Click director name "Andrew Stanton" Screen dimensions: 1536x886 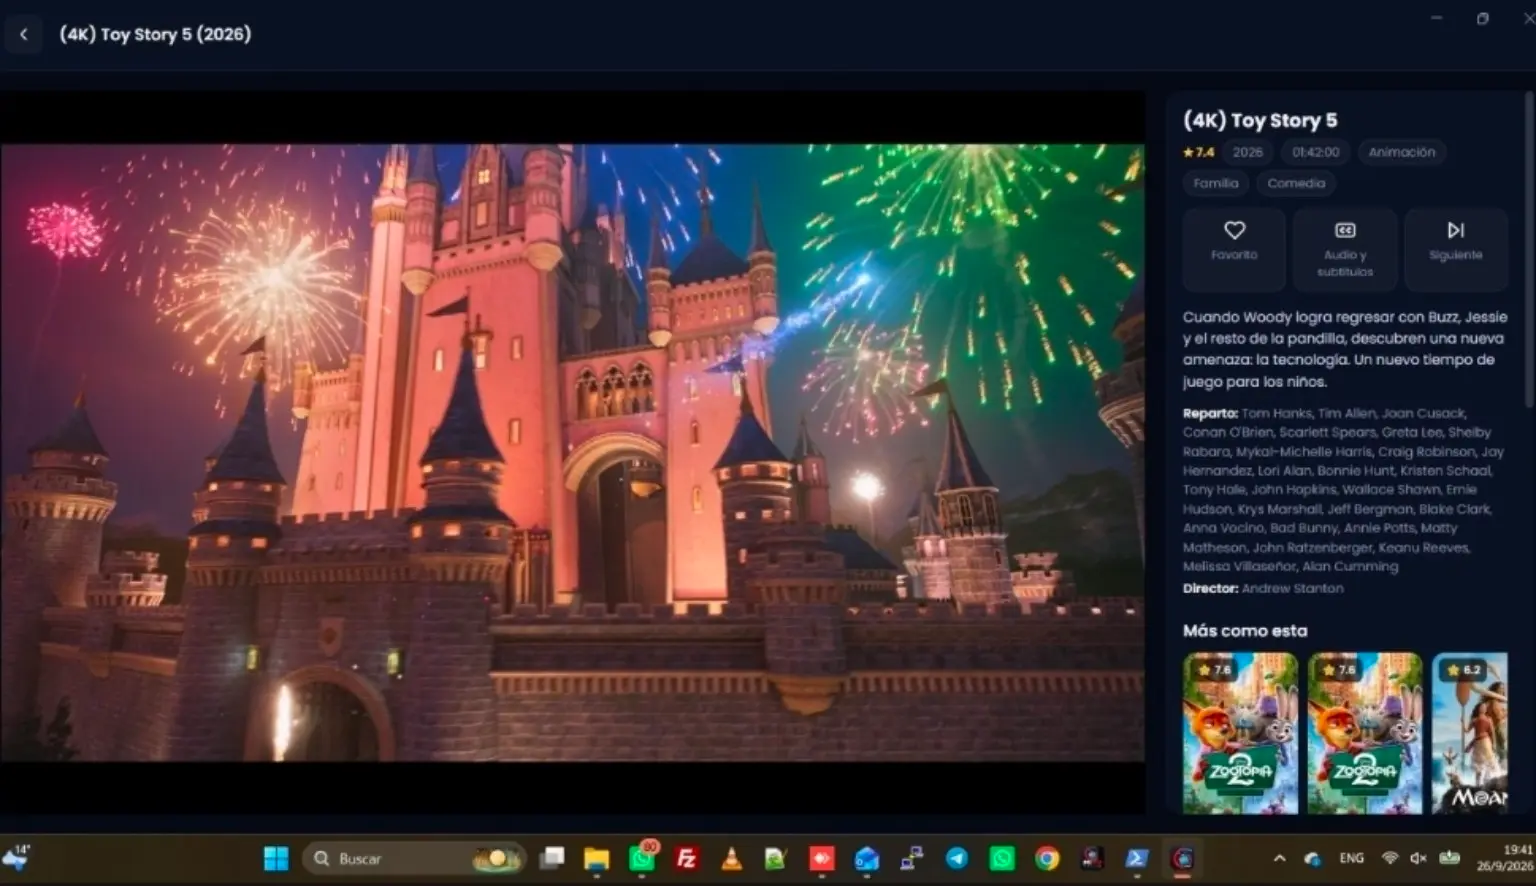[x=1292, y=588]
